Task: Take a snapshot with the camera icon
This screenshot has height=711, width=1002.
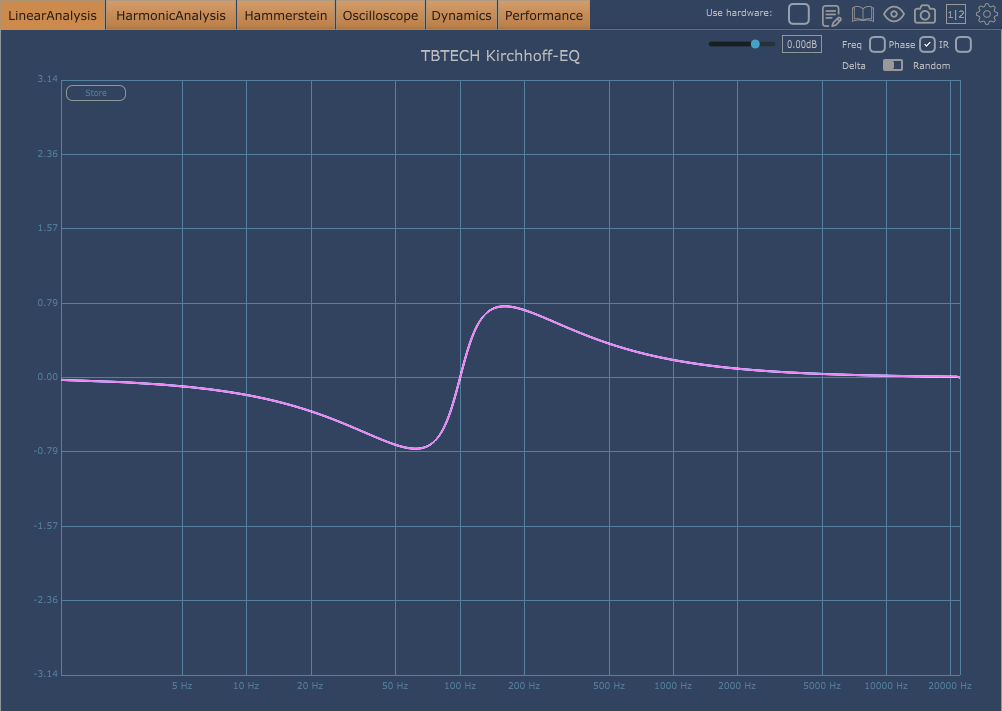Action: (x=925, y=14)
